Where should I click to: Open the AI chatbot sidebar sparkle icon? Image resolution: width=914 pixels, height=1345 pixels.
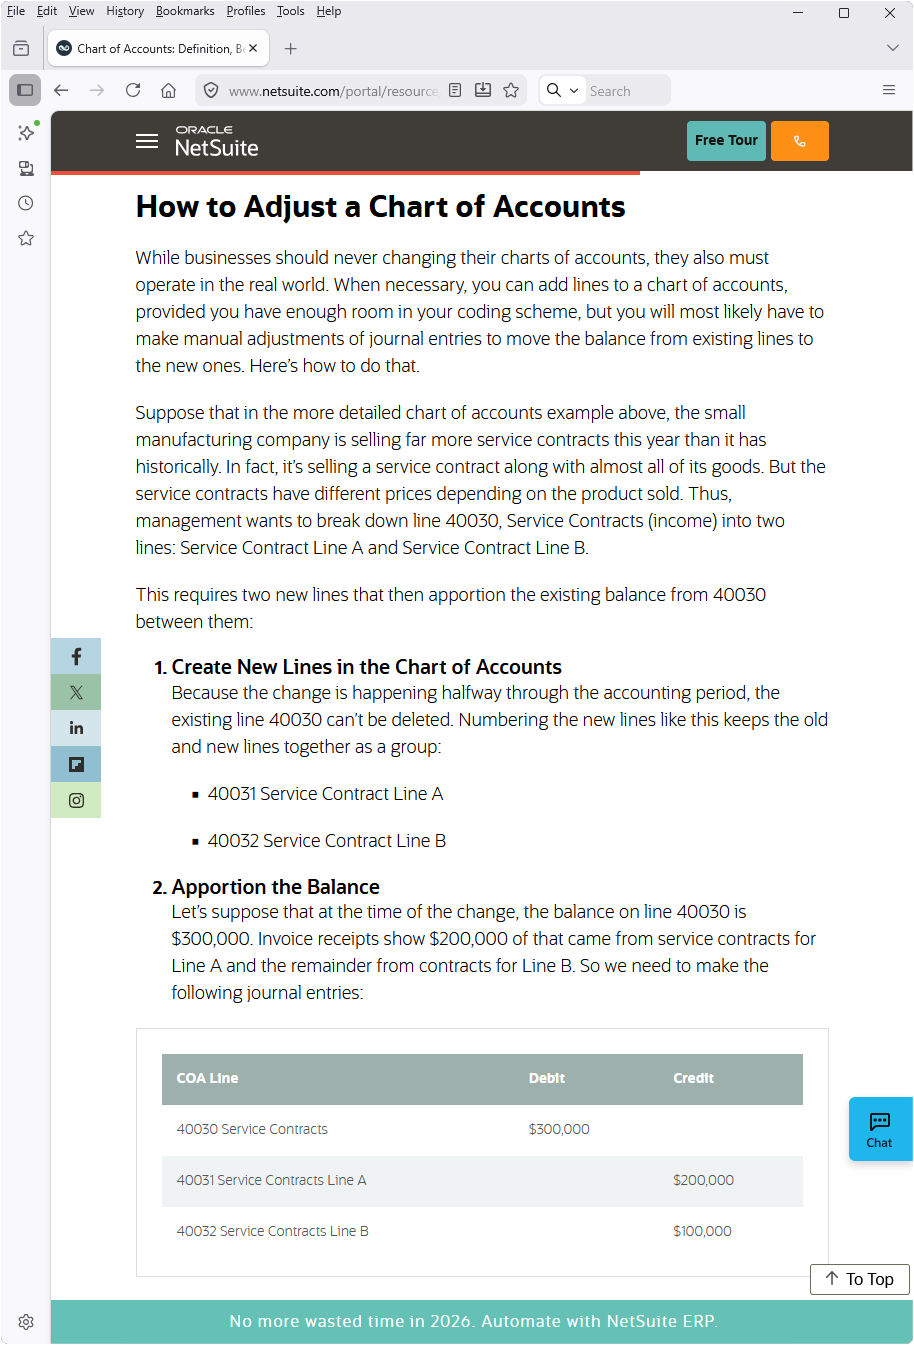point(26,132)
